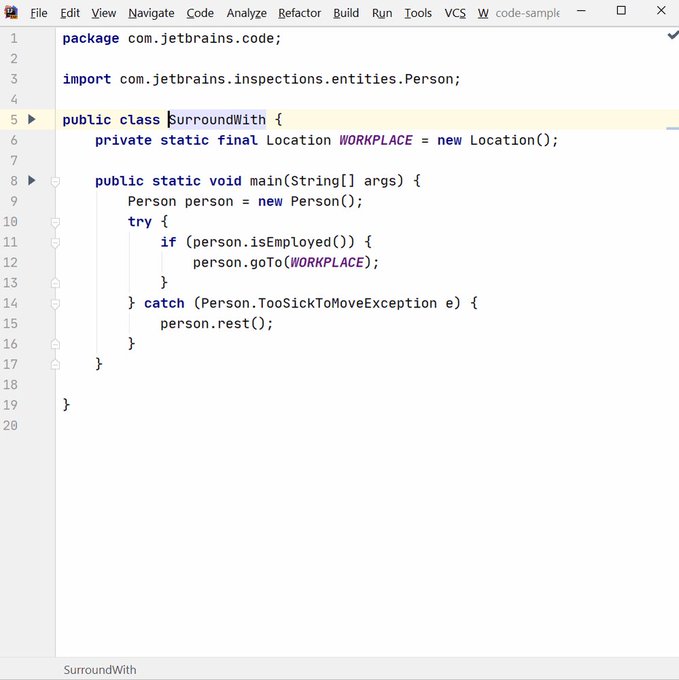Click the inspection checkmark indicator
Screen dimensions: 679x680
pos(672,35)
